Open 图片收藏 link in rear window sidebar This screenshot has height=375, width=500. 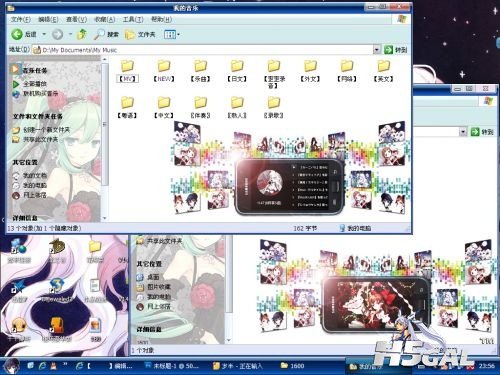click(159, 287)
